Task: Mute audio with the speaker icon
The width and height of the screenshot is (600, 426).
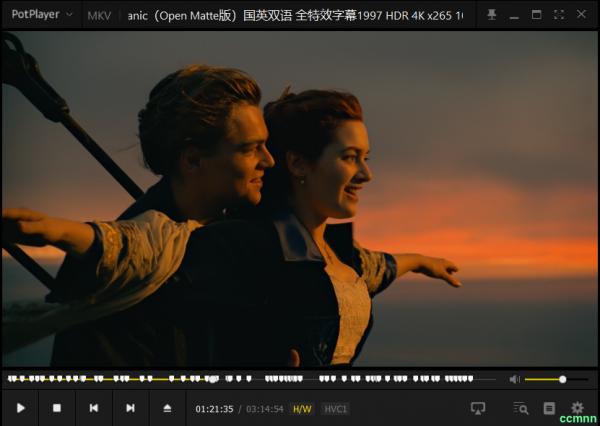Action: click(514, 379)
